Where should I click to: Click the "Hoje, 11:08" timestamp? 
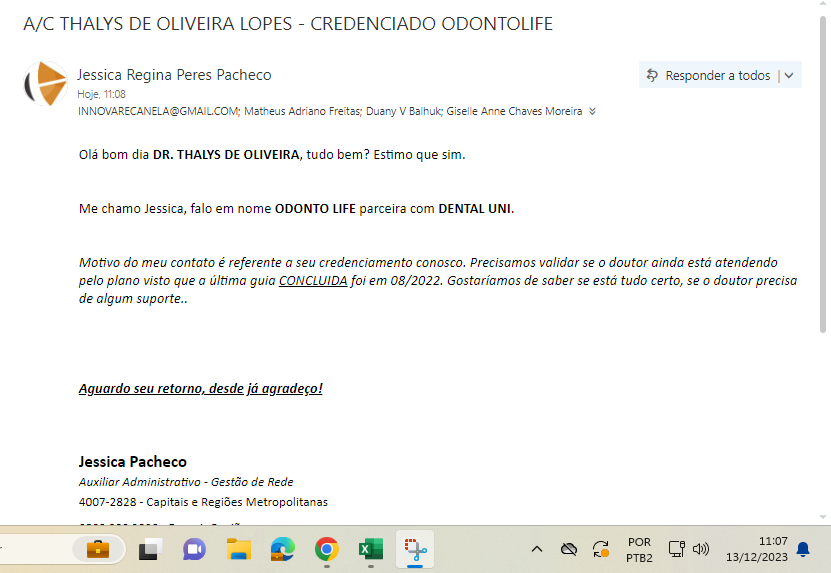pos(101,94)
